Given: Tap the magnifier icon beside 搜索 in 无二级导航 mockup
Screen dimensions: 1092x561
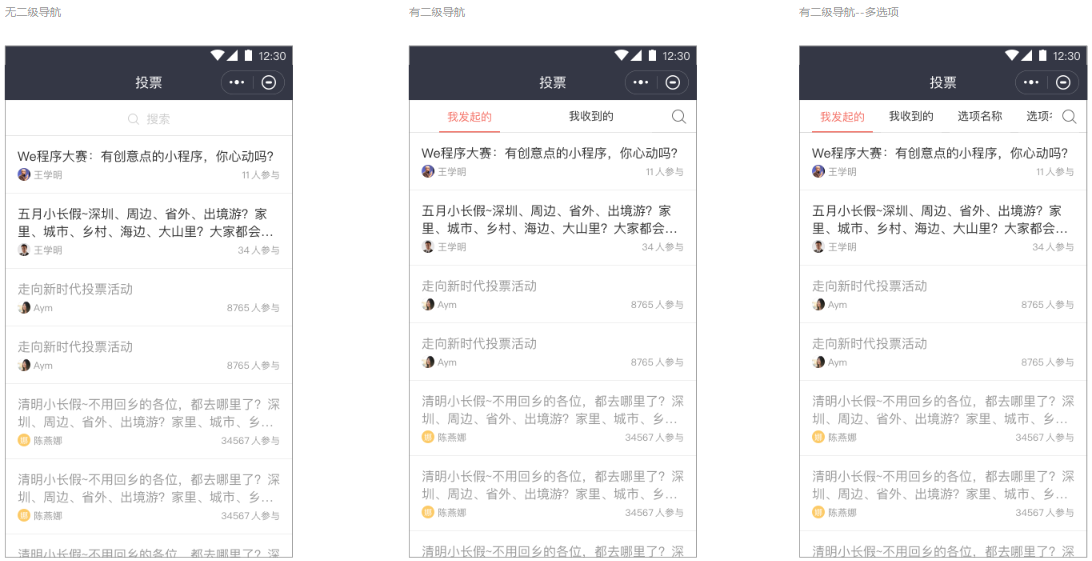Looking at the screenshot, I should click(x=134, y=119).
